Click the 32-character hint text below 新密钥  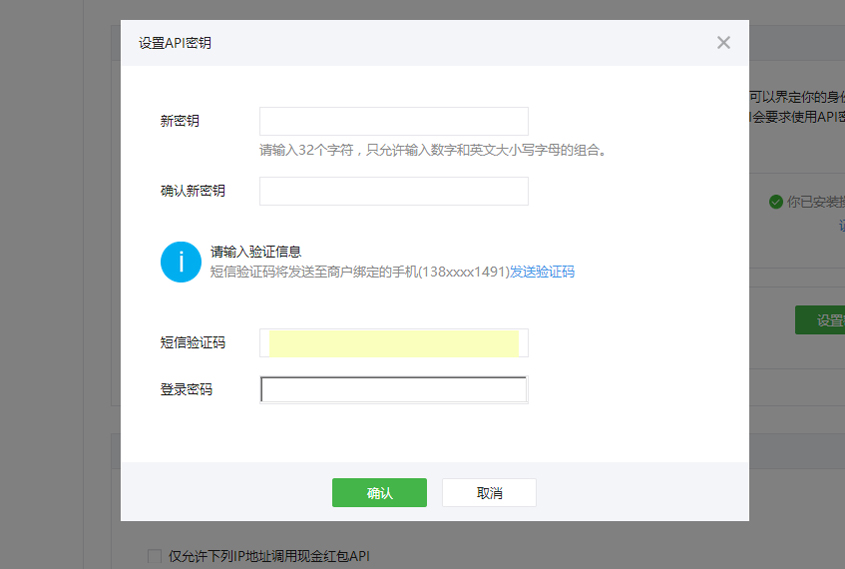coord(433,151)
